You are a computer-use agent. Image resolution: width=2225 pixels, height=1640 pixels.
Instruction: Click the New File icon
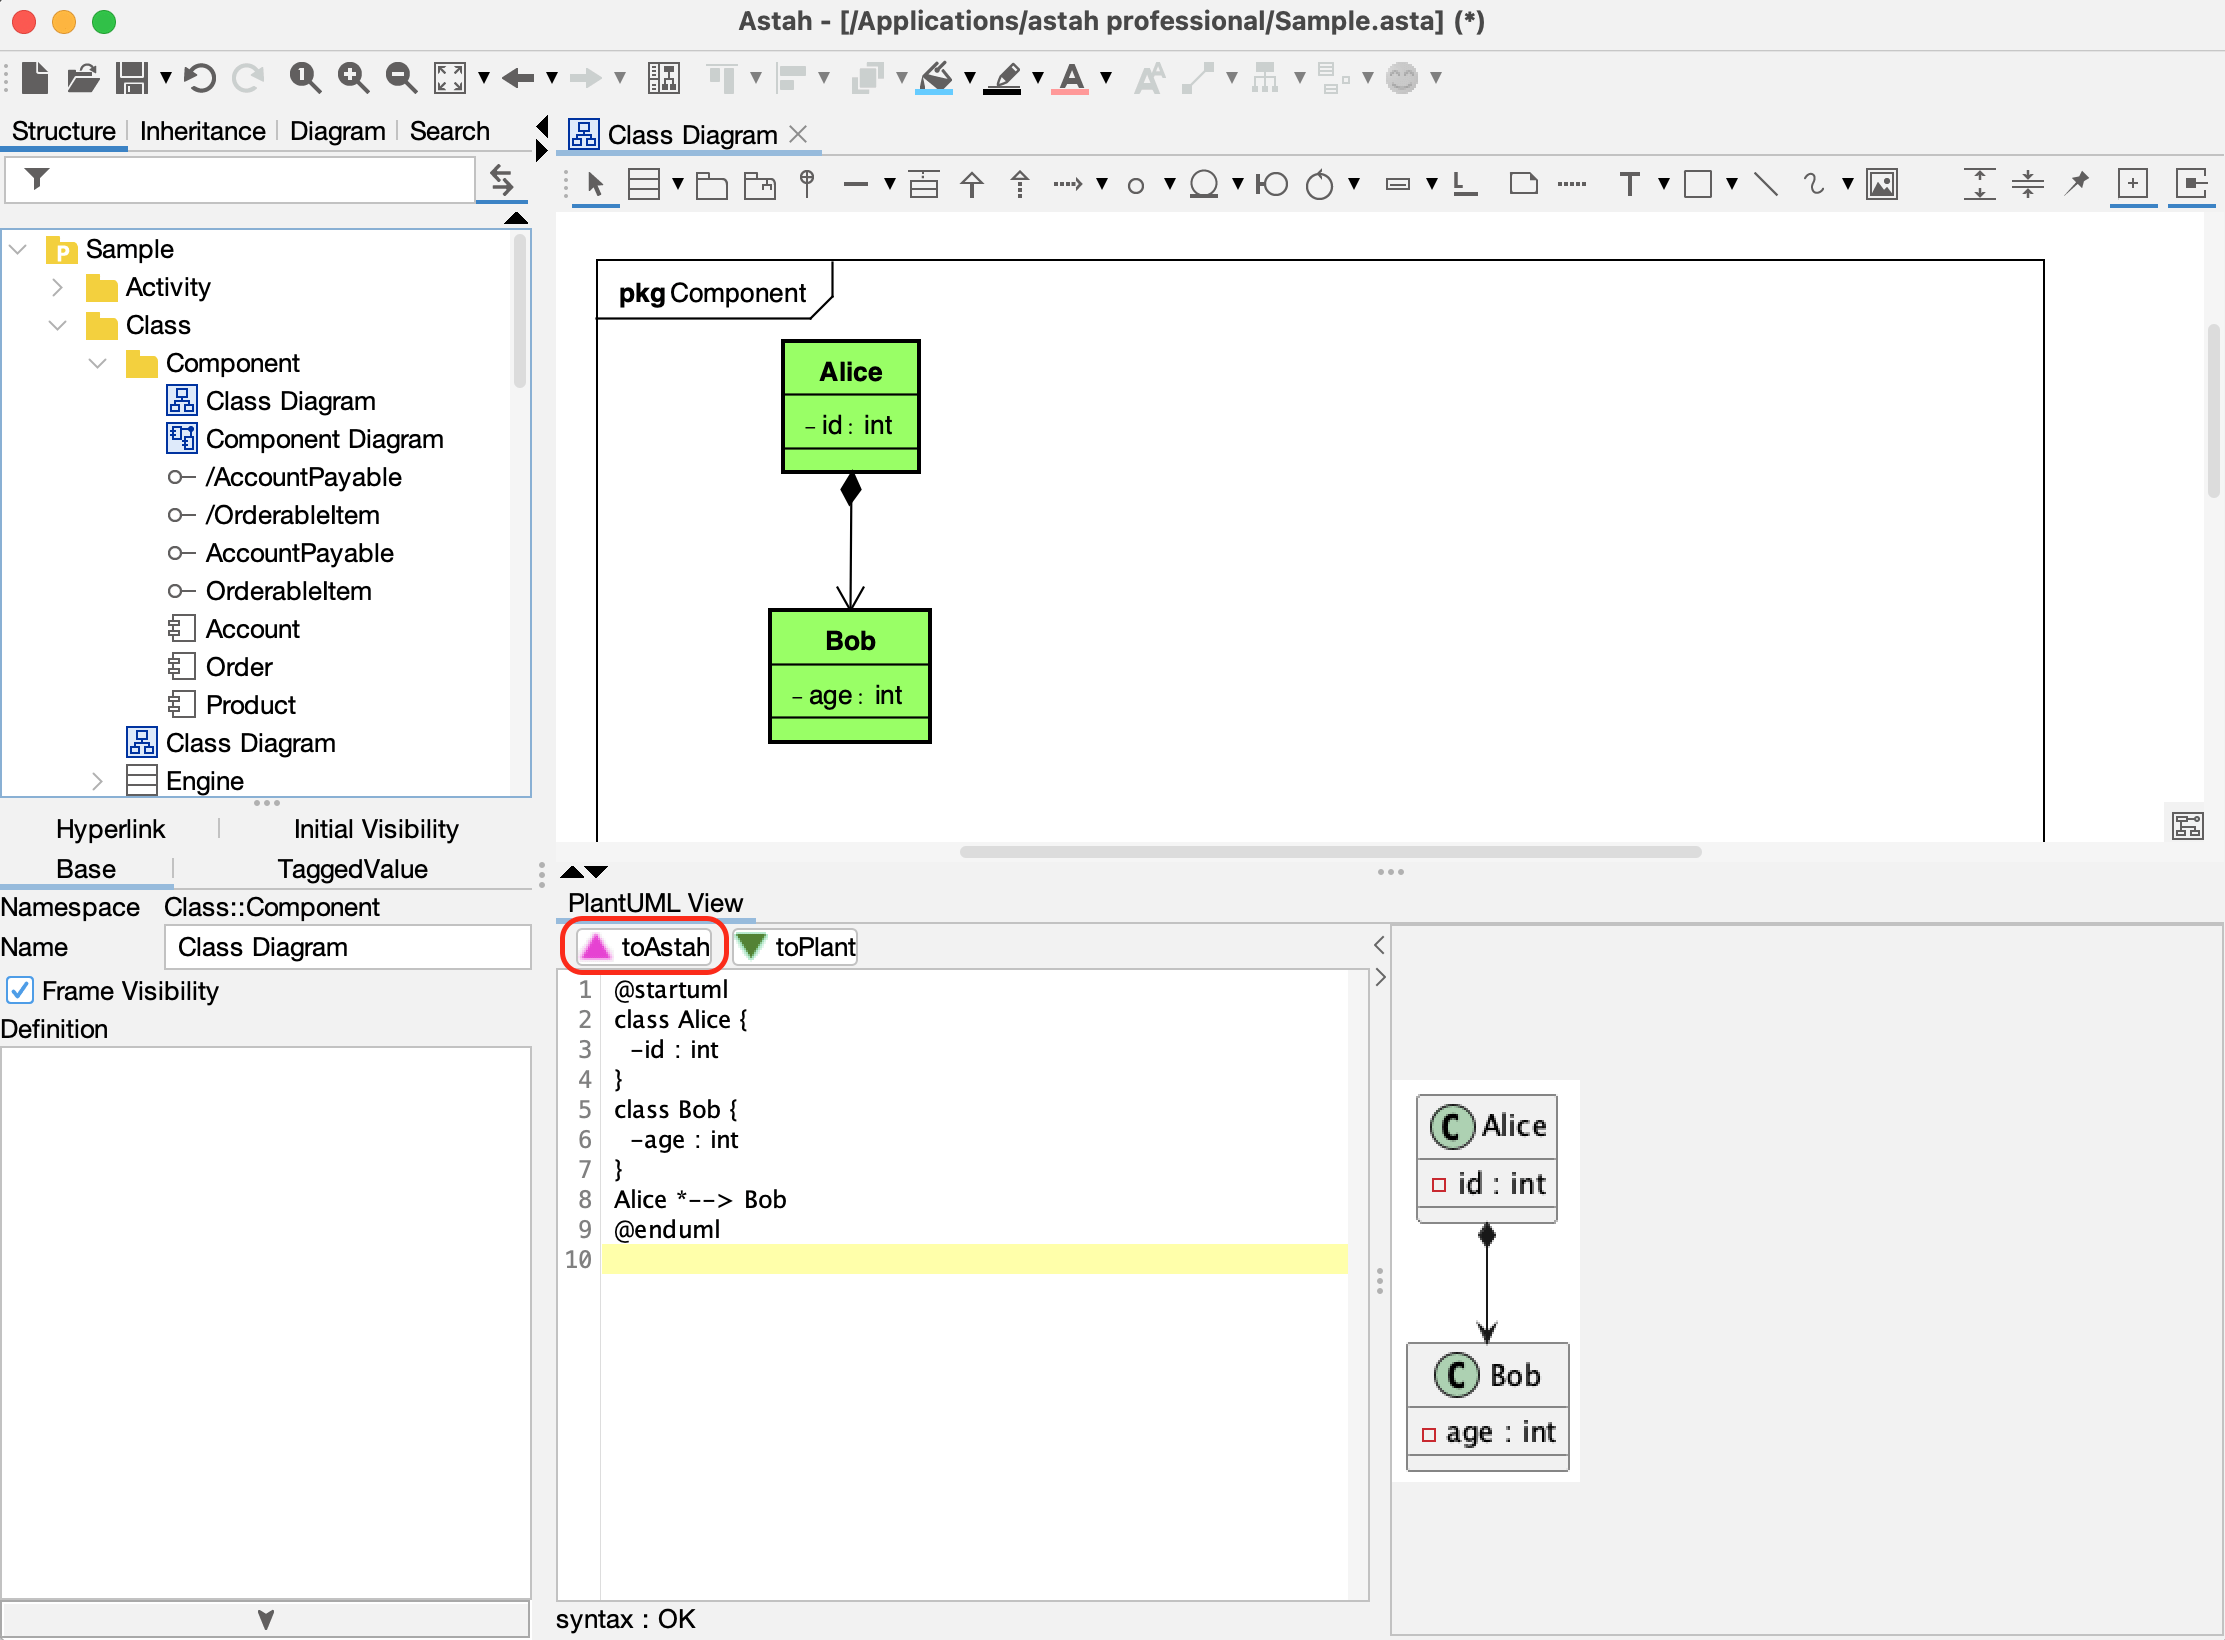click(x=35, y=77)
